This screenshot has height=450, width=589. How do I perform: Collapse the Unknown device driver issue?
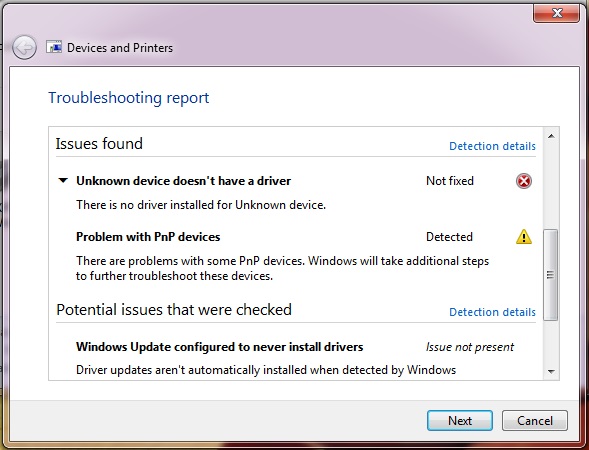(63, 181)
